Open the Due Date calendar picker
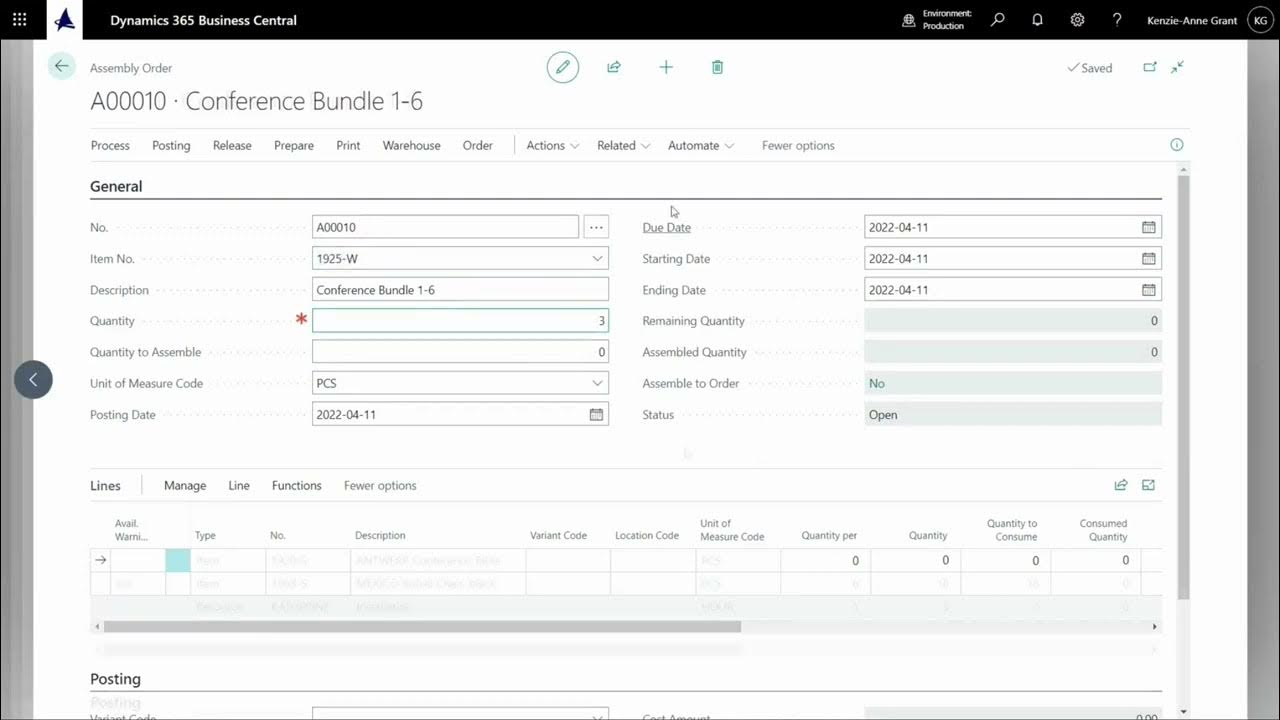Image resolution: width=1280 pixels, height=720 pixels. 1149,227
